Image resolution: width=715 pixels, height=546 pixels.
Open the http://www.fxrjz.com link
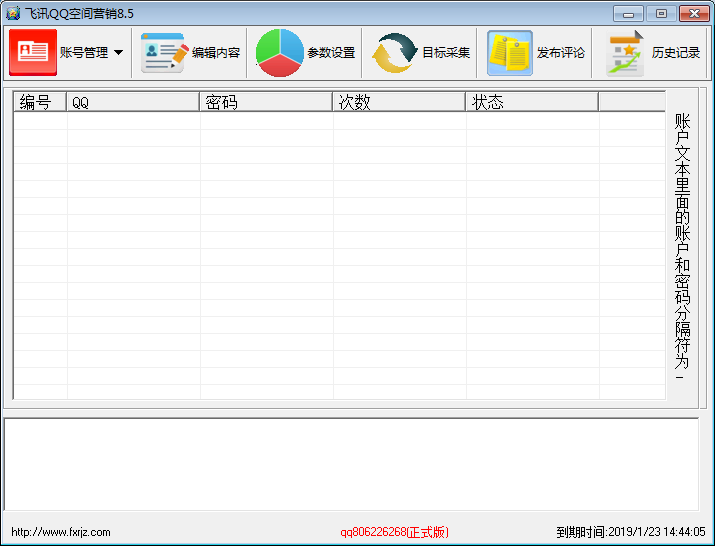[61, 532]
